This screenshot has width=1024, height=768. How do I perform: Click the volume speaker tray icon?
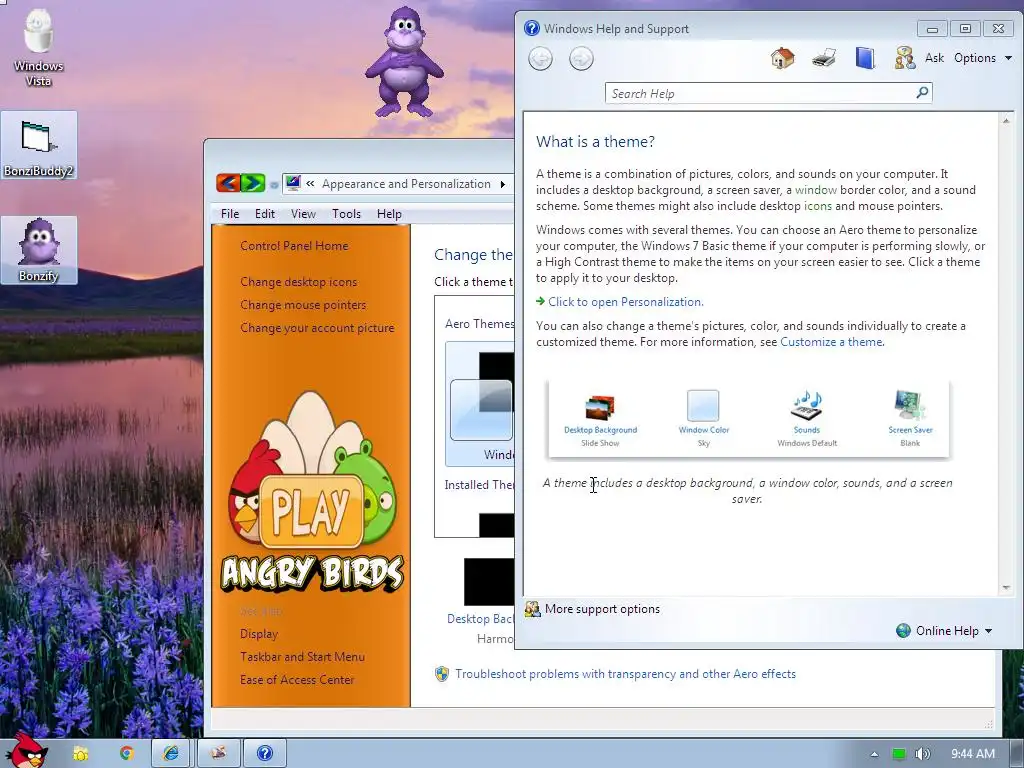pyautogui.click(x=922, y=754)
